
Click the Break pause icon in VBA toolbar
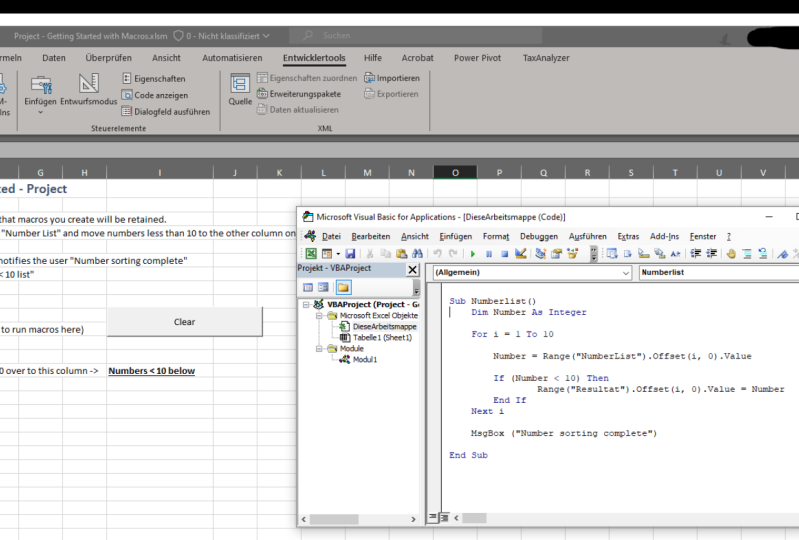(x=489, y=254)
